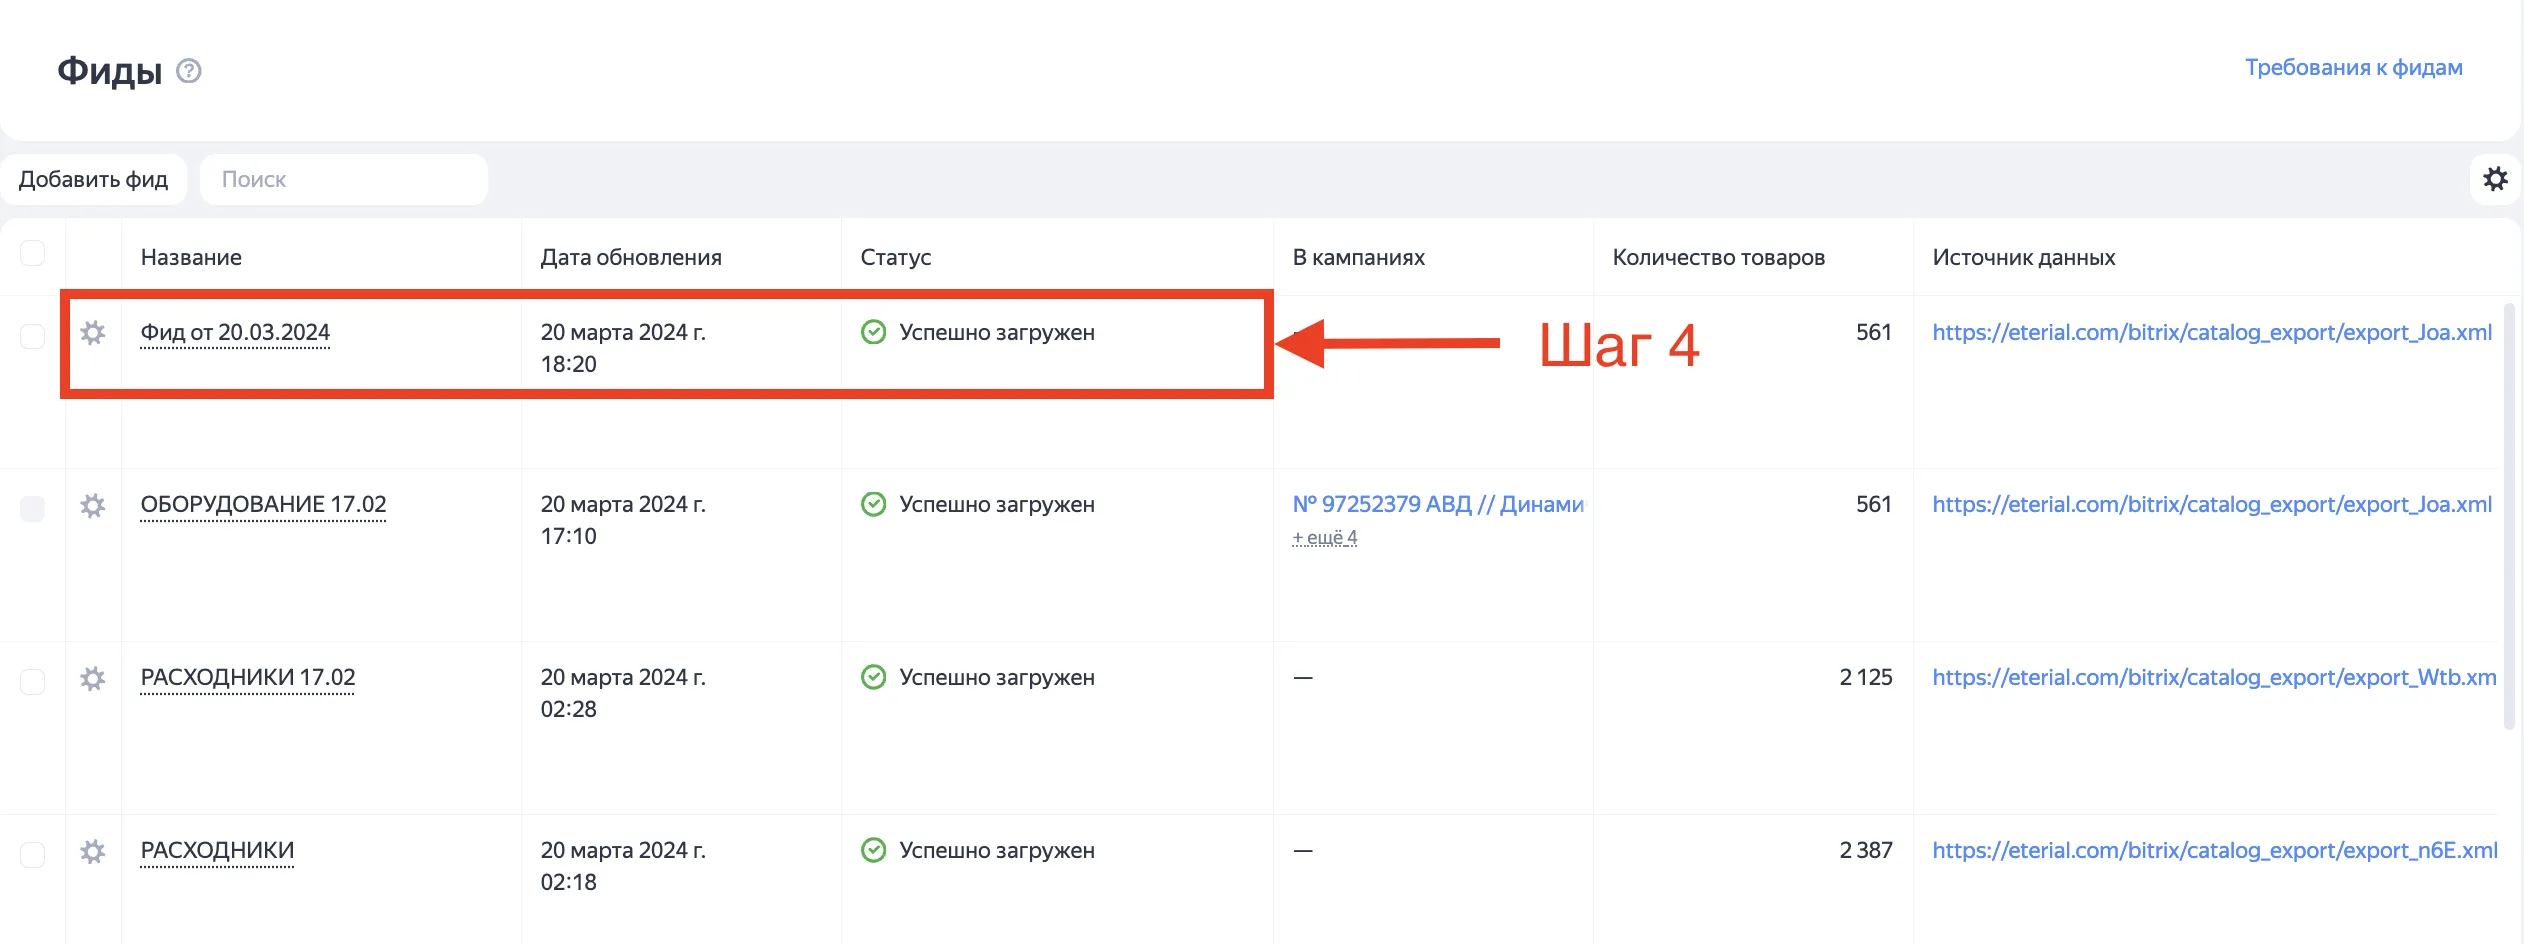Sort by the Дата обновления column header
The image size is (2524, 944).
630,257
